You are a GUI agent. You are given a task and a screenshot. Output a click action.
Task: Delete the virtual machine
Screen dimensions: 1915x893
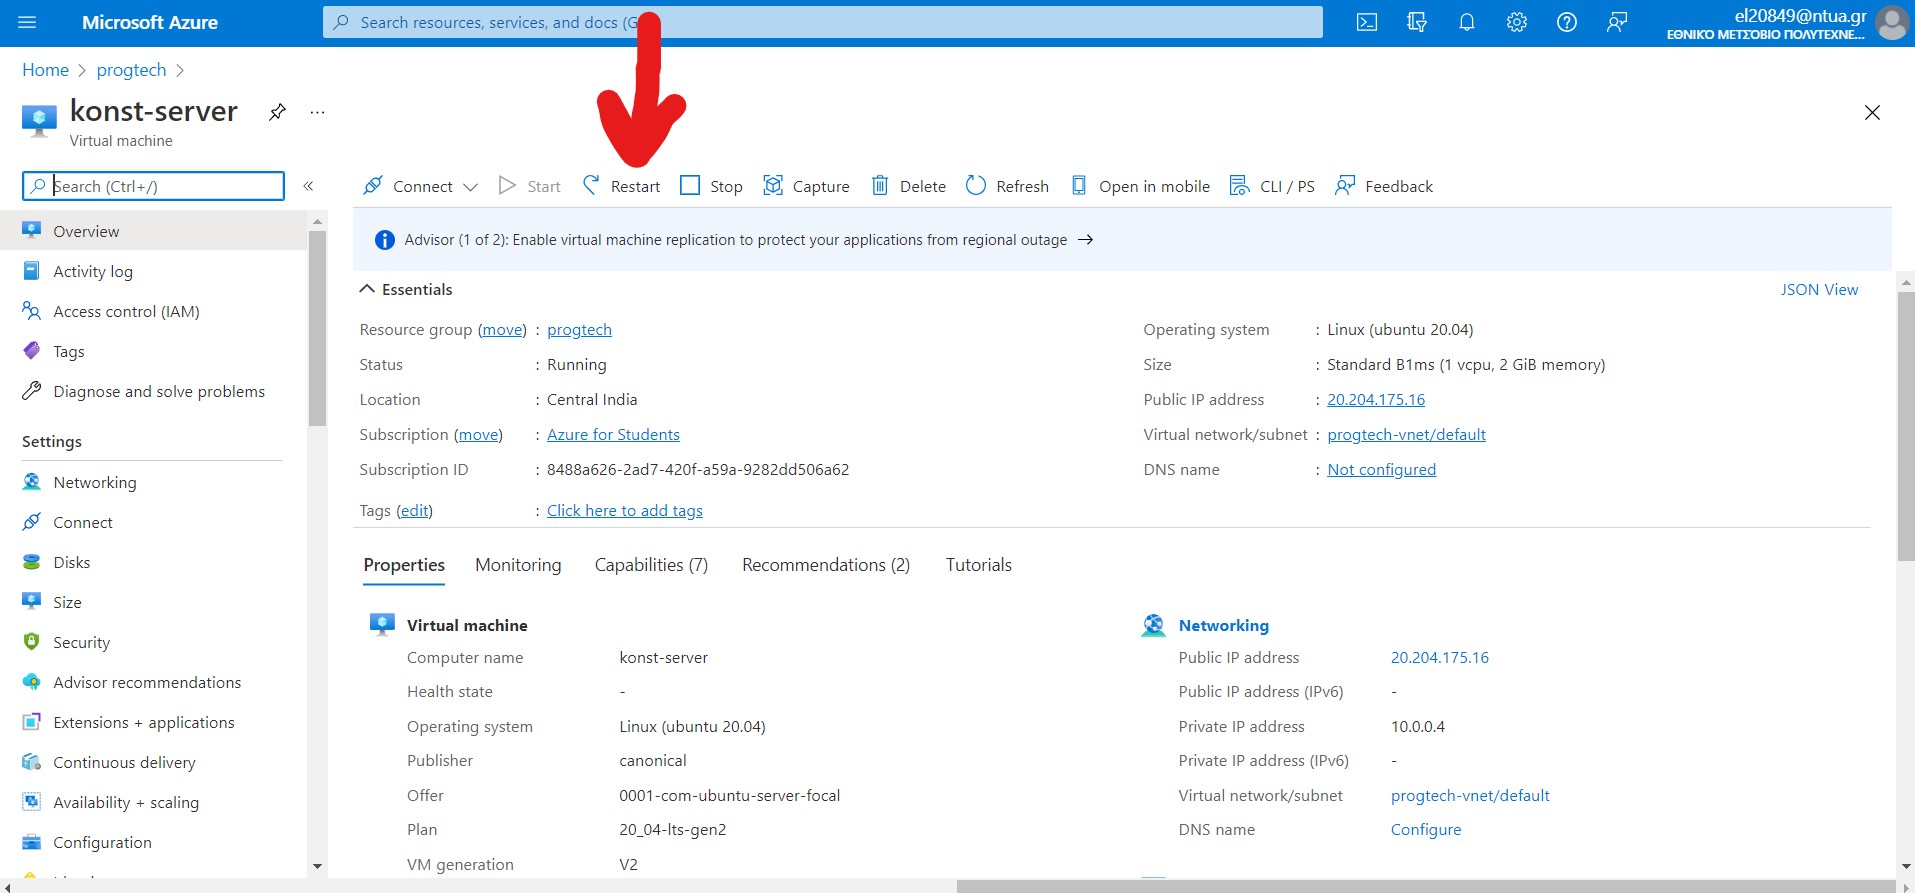(x=908, y=186)
